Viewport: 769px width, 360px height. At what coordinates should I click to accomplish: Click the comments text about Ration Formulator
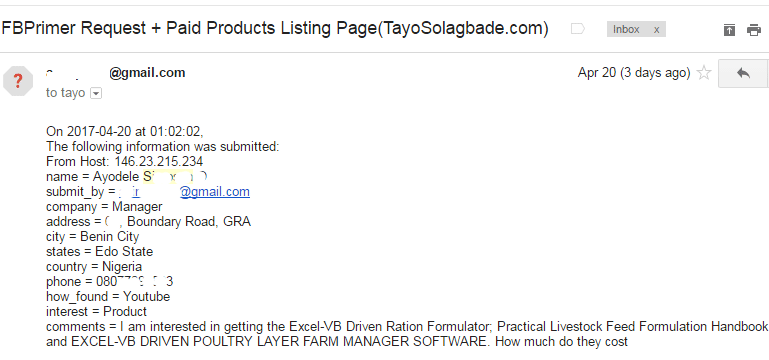point(407,334)
